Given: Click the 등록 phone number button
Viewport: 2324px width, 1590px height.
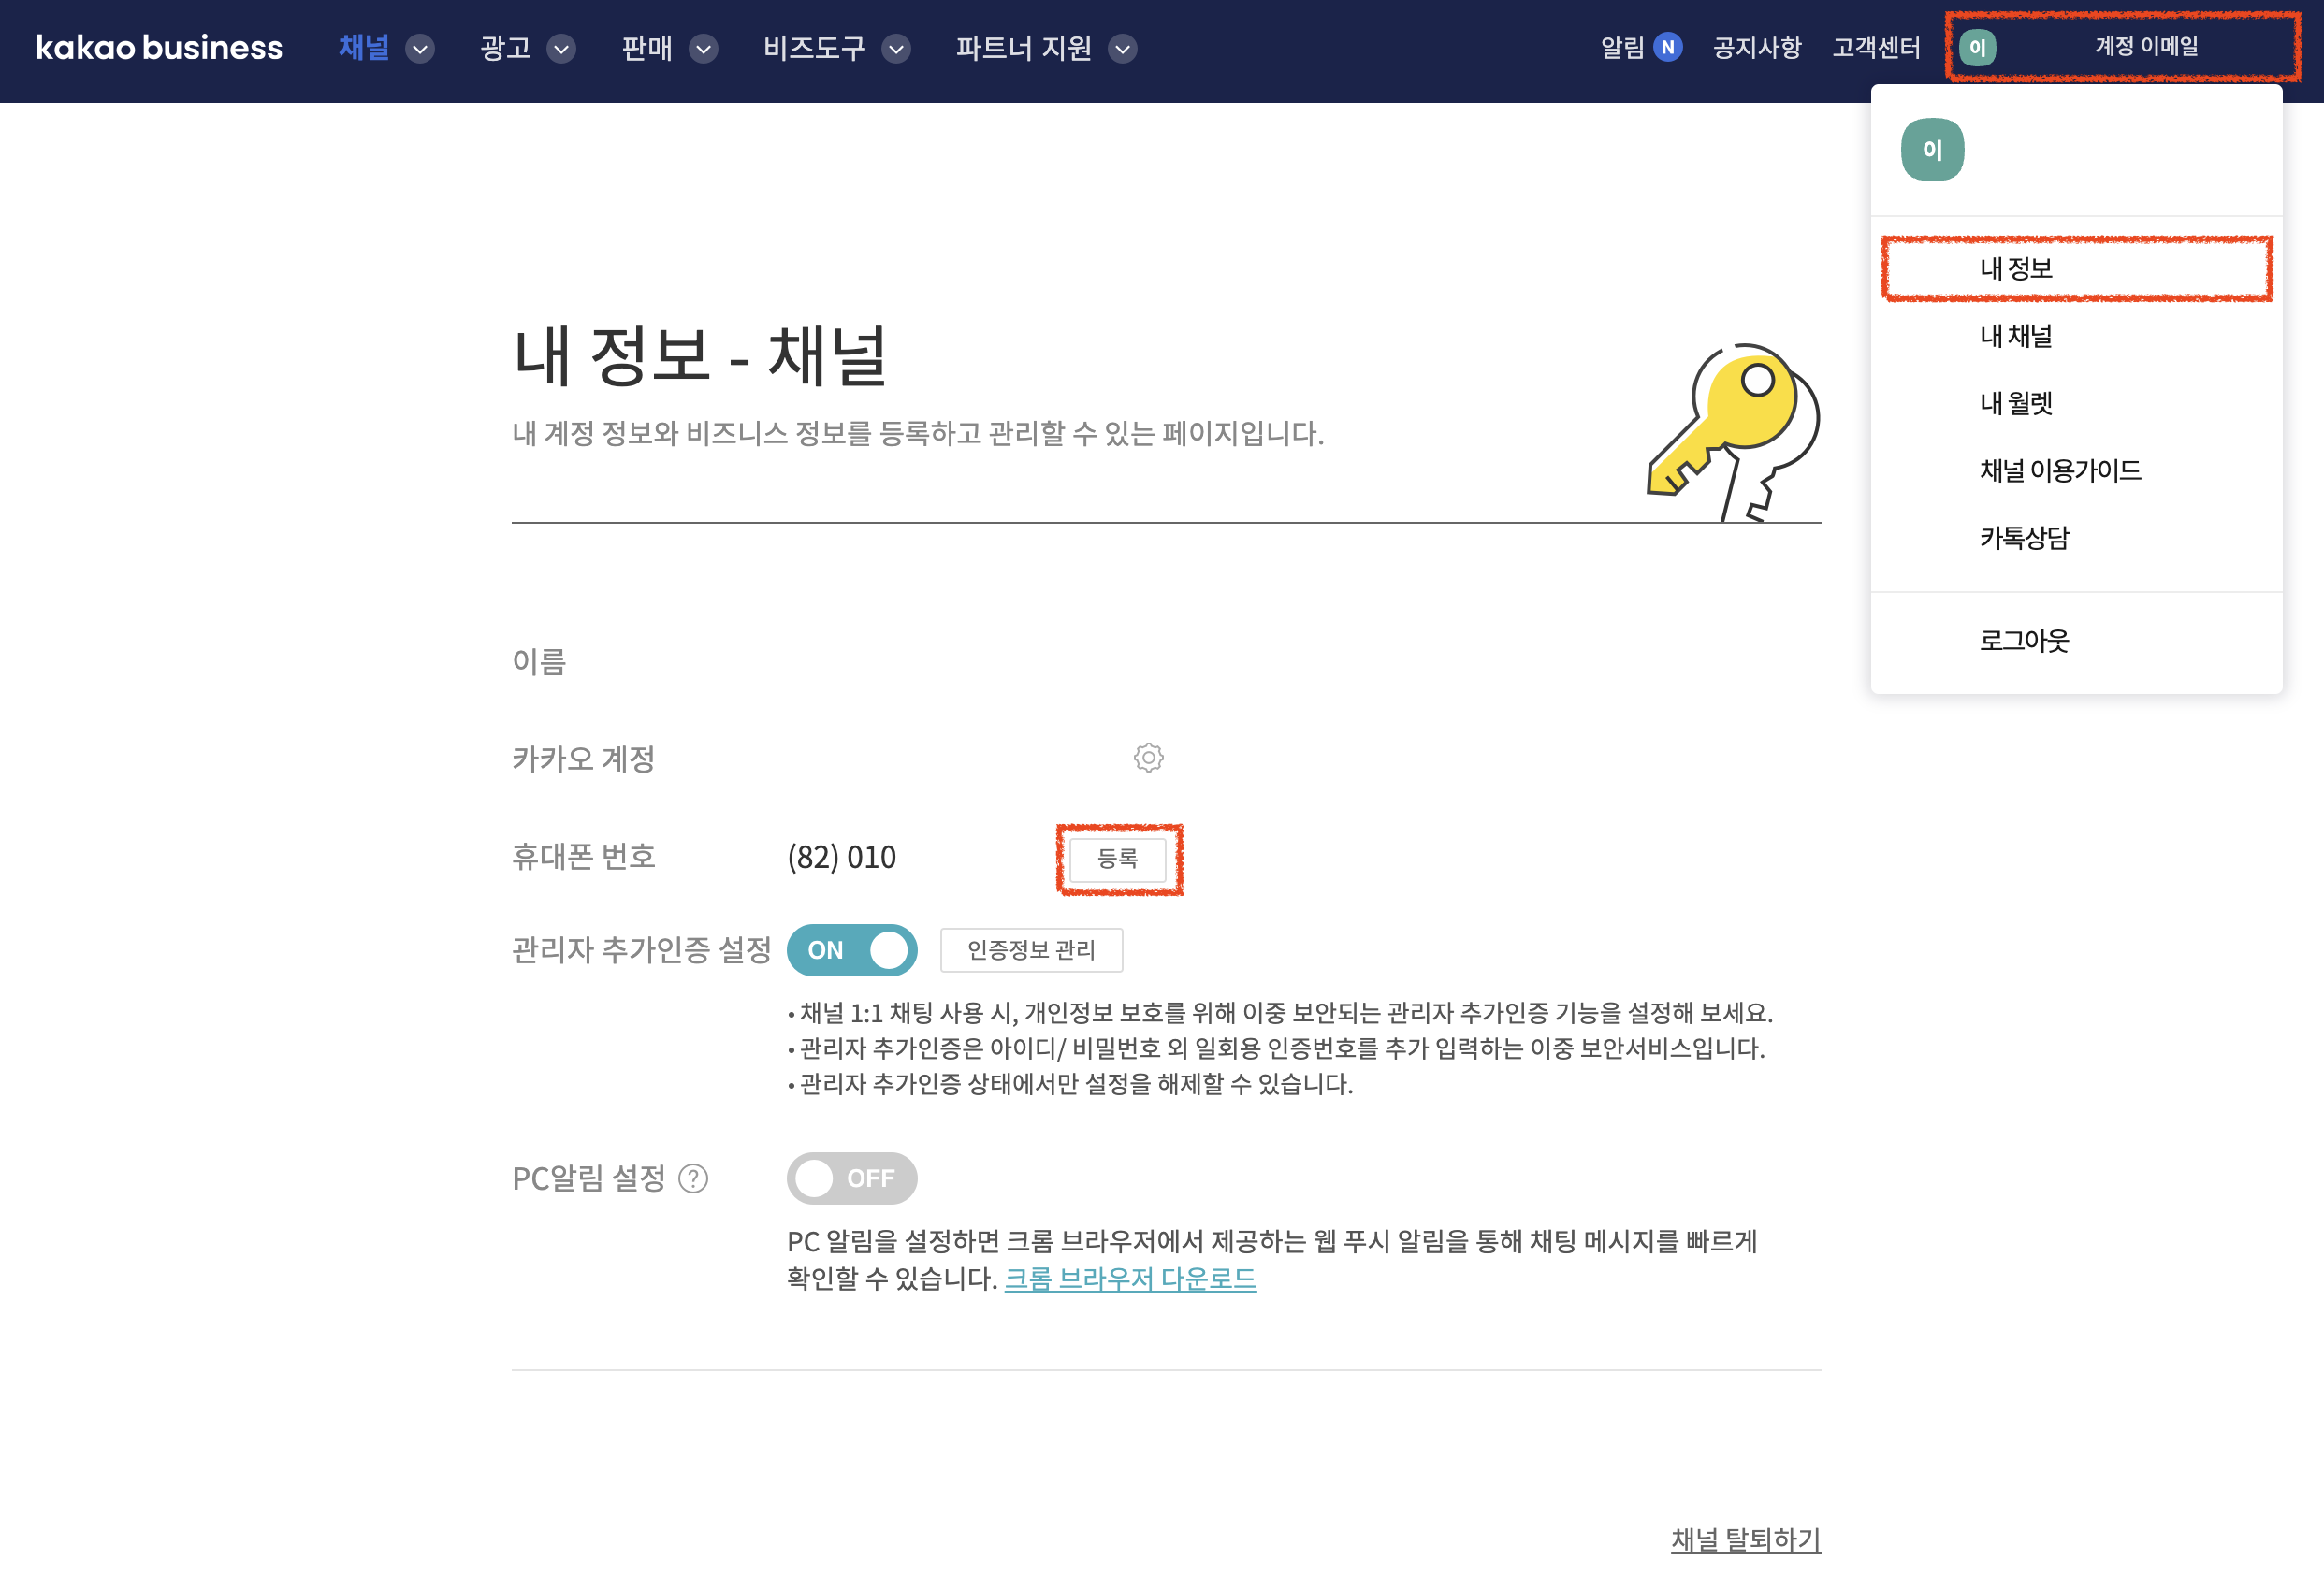Looking at the screenshot, I should 1117,859.
